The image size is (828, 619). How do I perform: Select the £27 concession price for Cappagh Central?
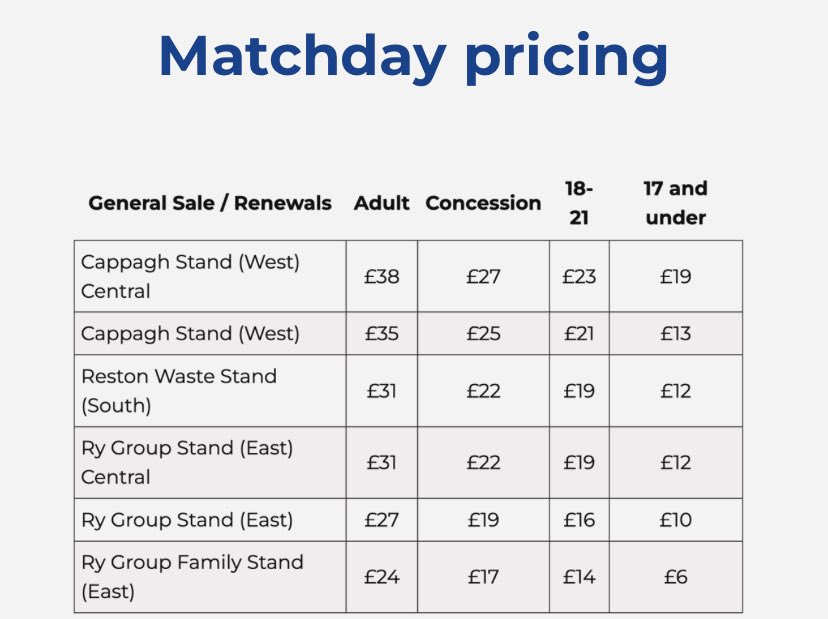click(x=483, y=276)
